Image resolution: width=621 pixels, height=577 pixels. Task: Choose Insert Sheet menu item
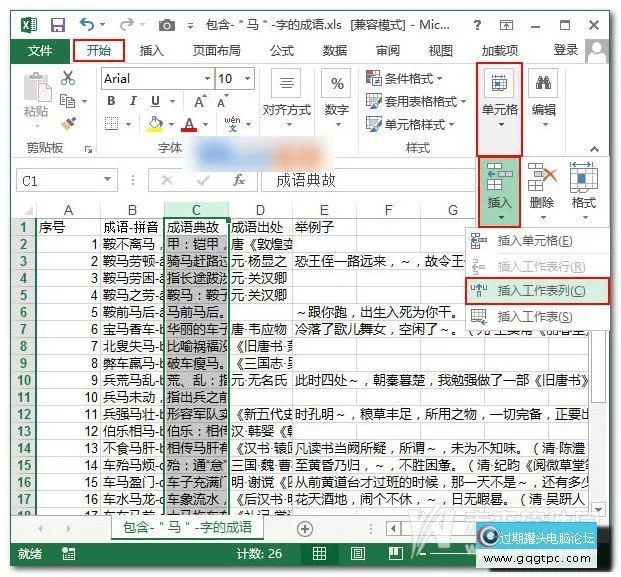pyautogui.click(x=537, y=316)
